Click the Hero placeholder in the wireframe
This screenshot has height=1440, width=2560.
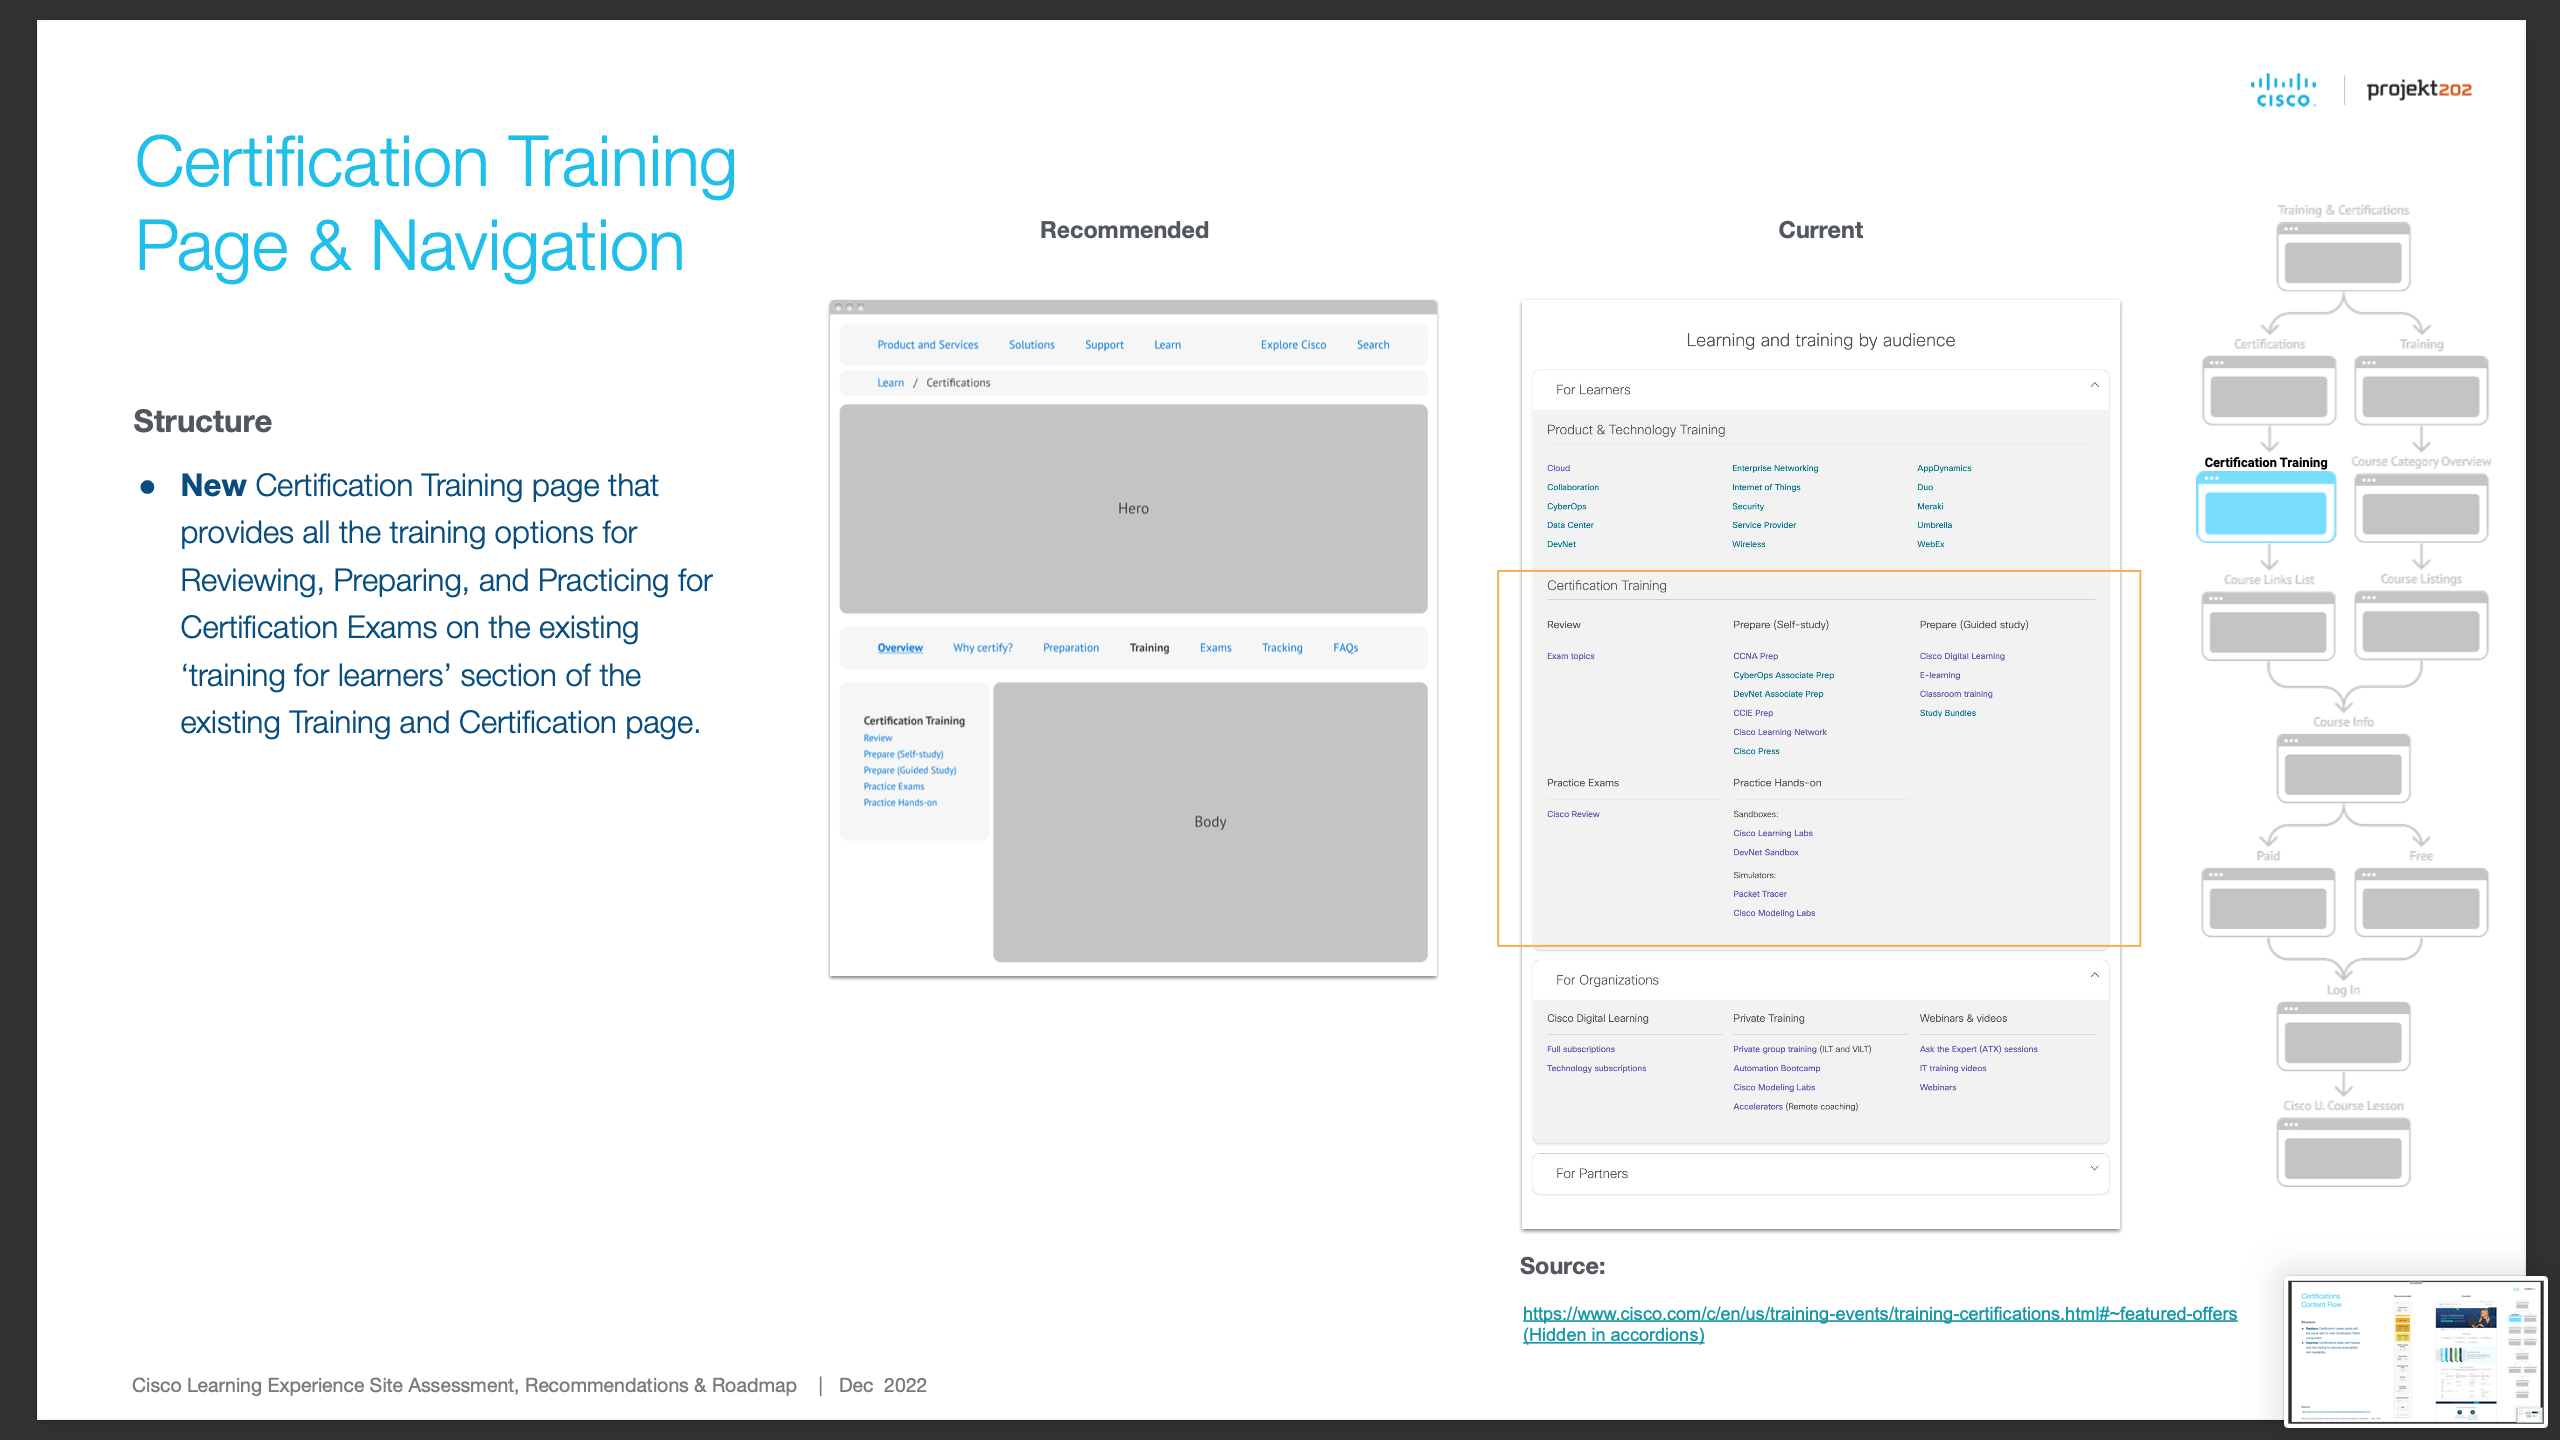click(x=1133, y=509)
